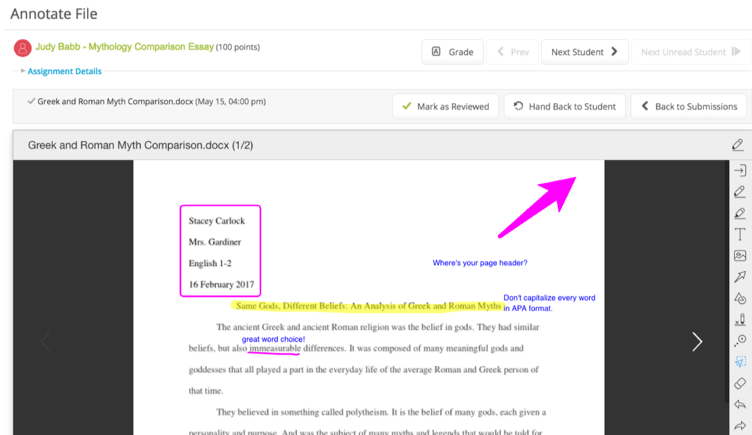Click the edit pencil icon in document header
The width and height of the screenshot is (752, 435).
tap(737, 145)
